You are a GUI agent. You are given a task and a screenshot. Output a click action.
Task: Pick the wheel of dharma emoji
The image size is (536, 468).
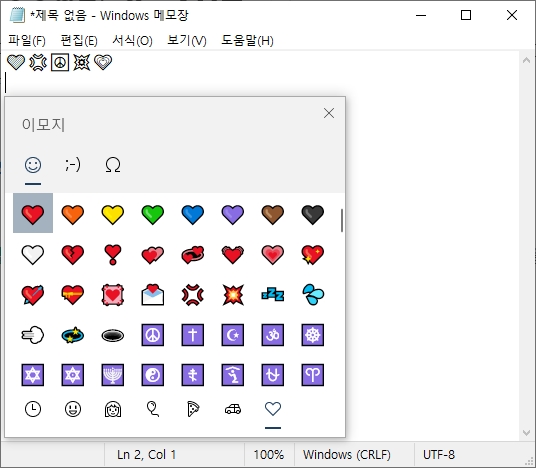click(x=313, y=335)
